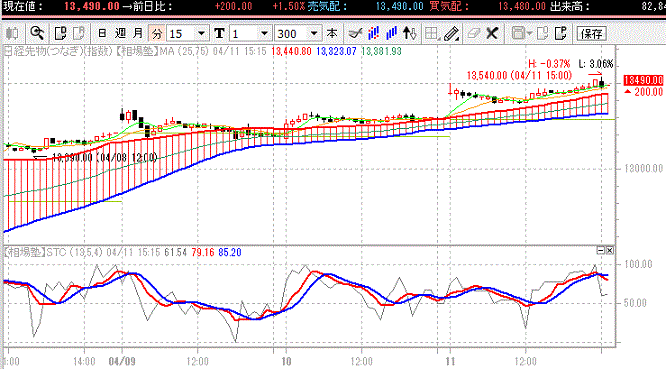Open the indicator settings checkmark icon
This screenshot has width=666, height=369.
(x=355, y=33)
